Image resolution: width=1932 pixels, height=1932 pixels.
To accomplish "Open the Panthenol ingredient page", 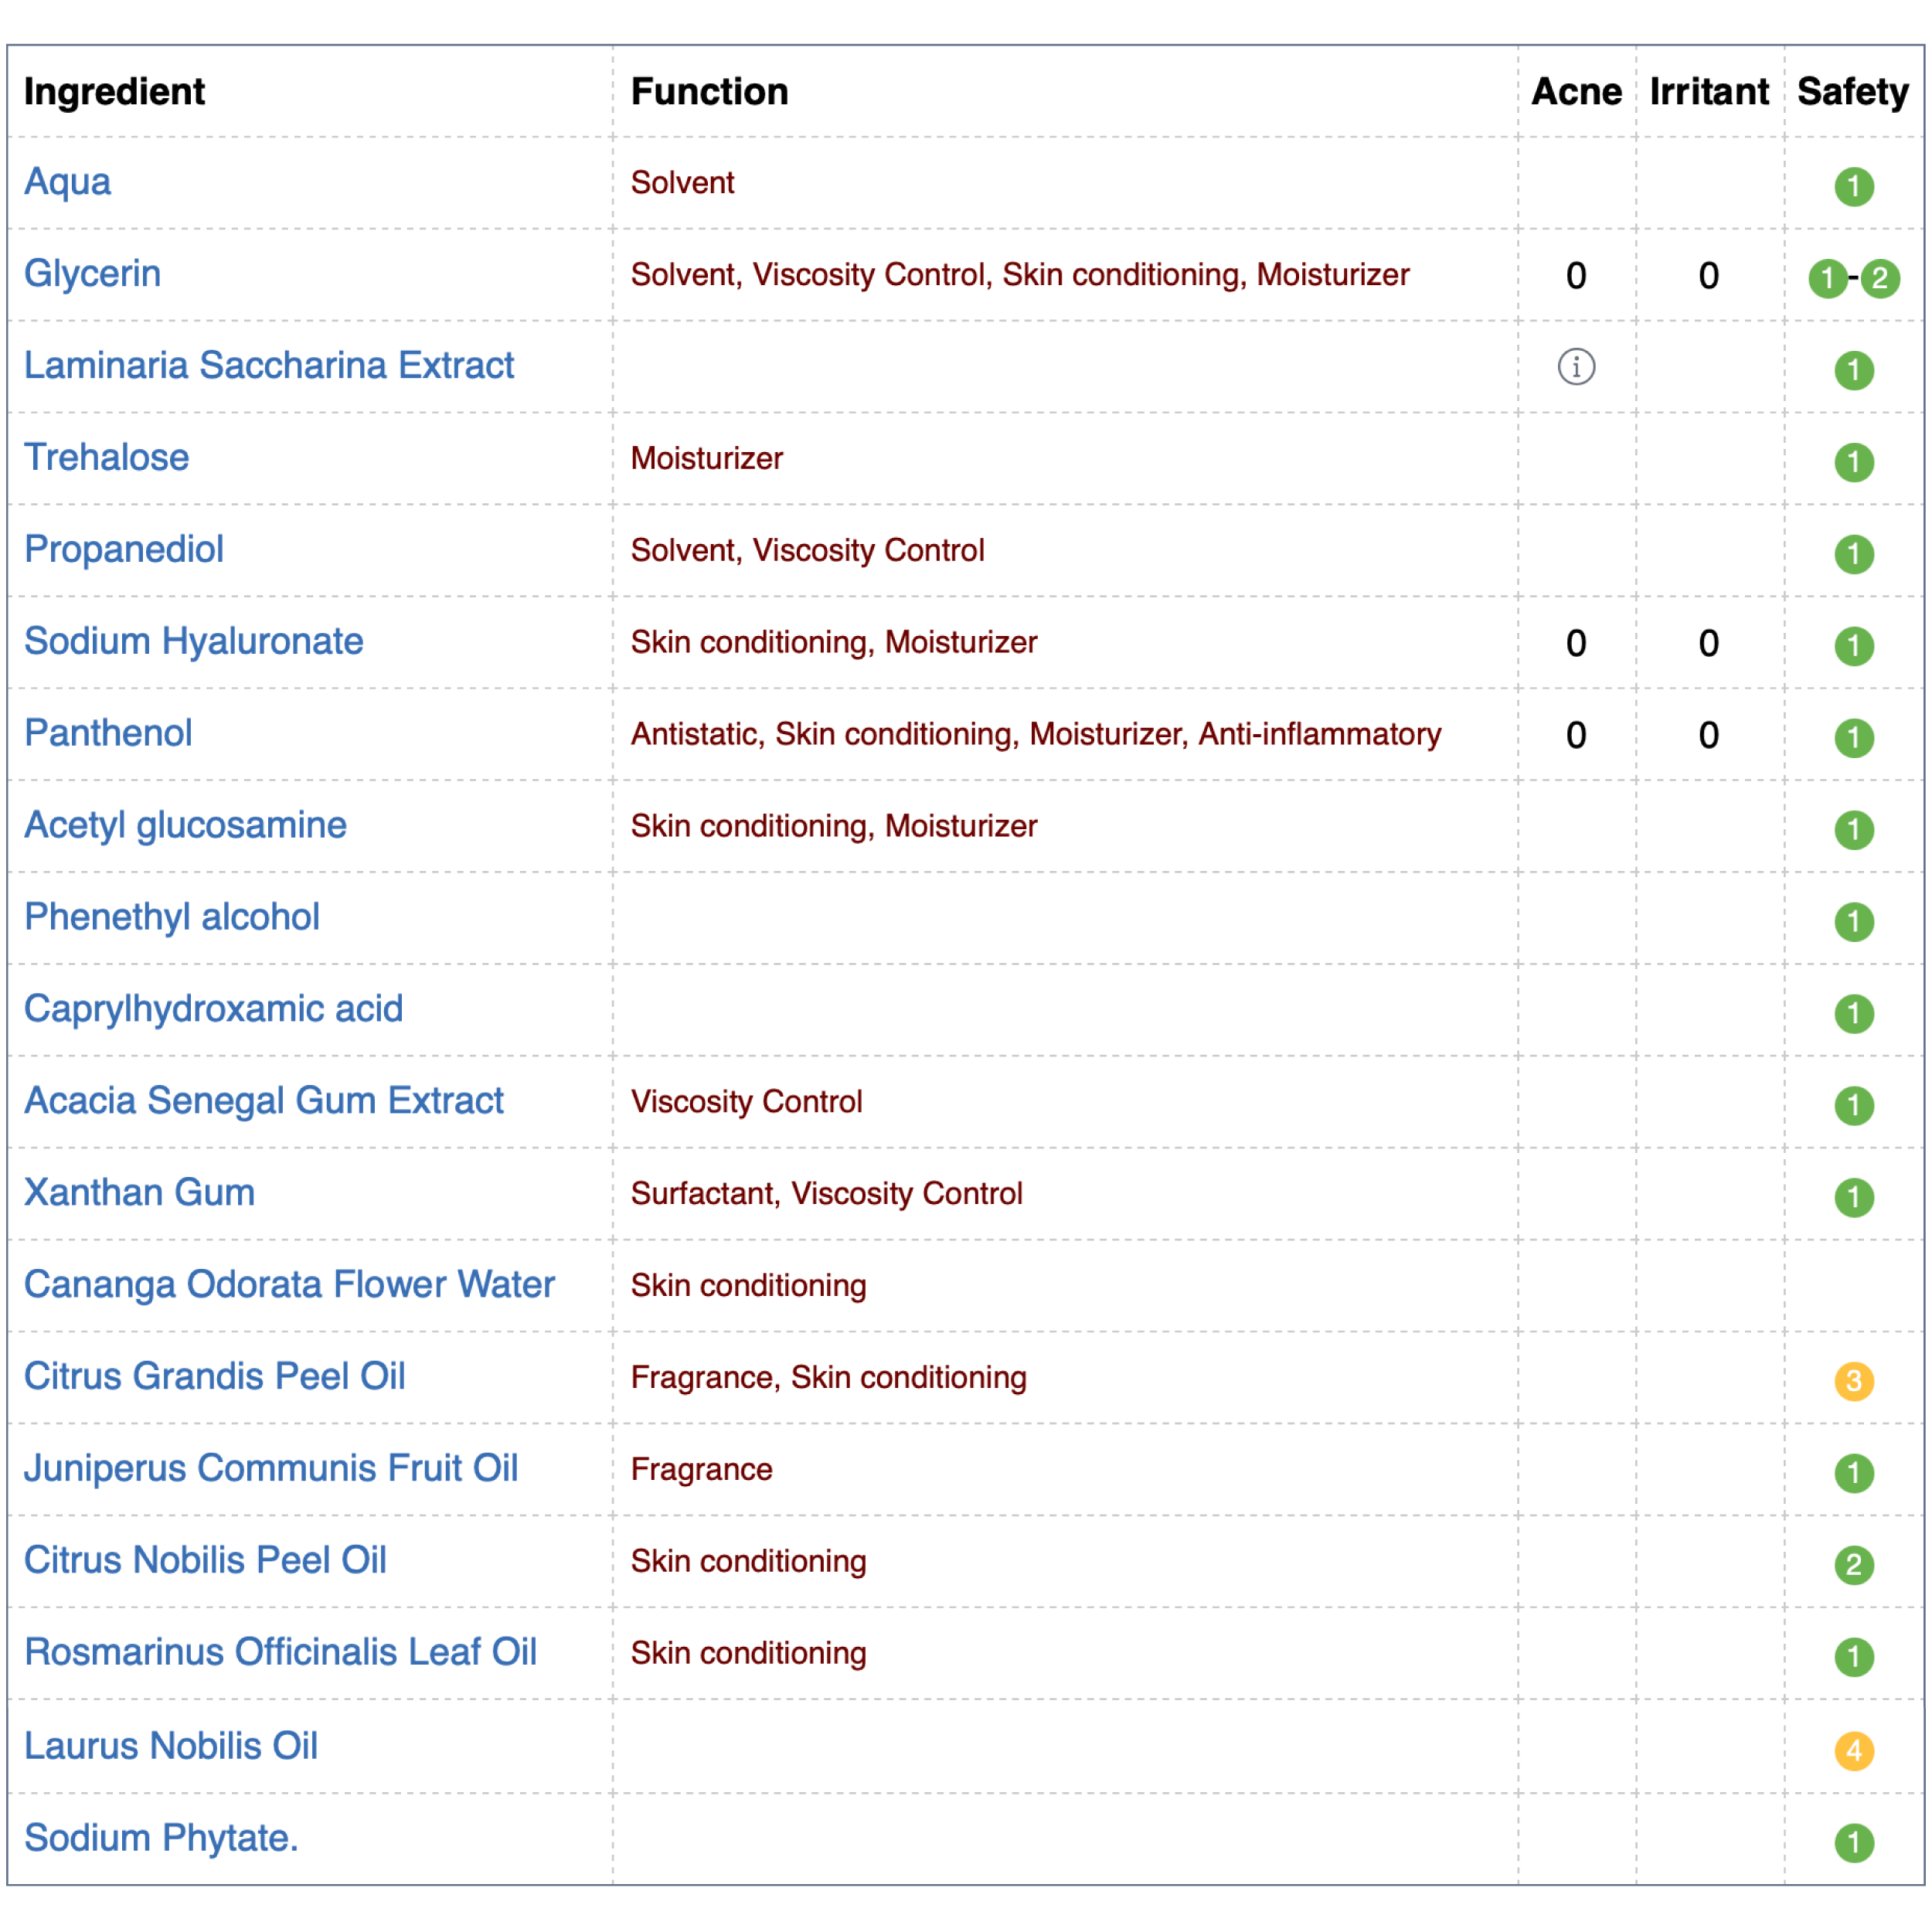I will pos(108,733).
